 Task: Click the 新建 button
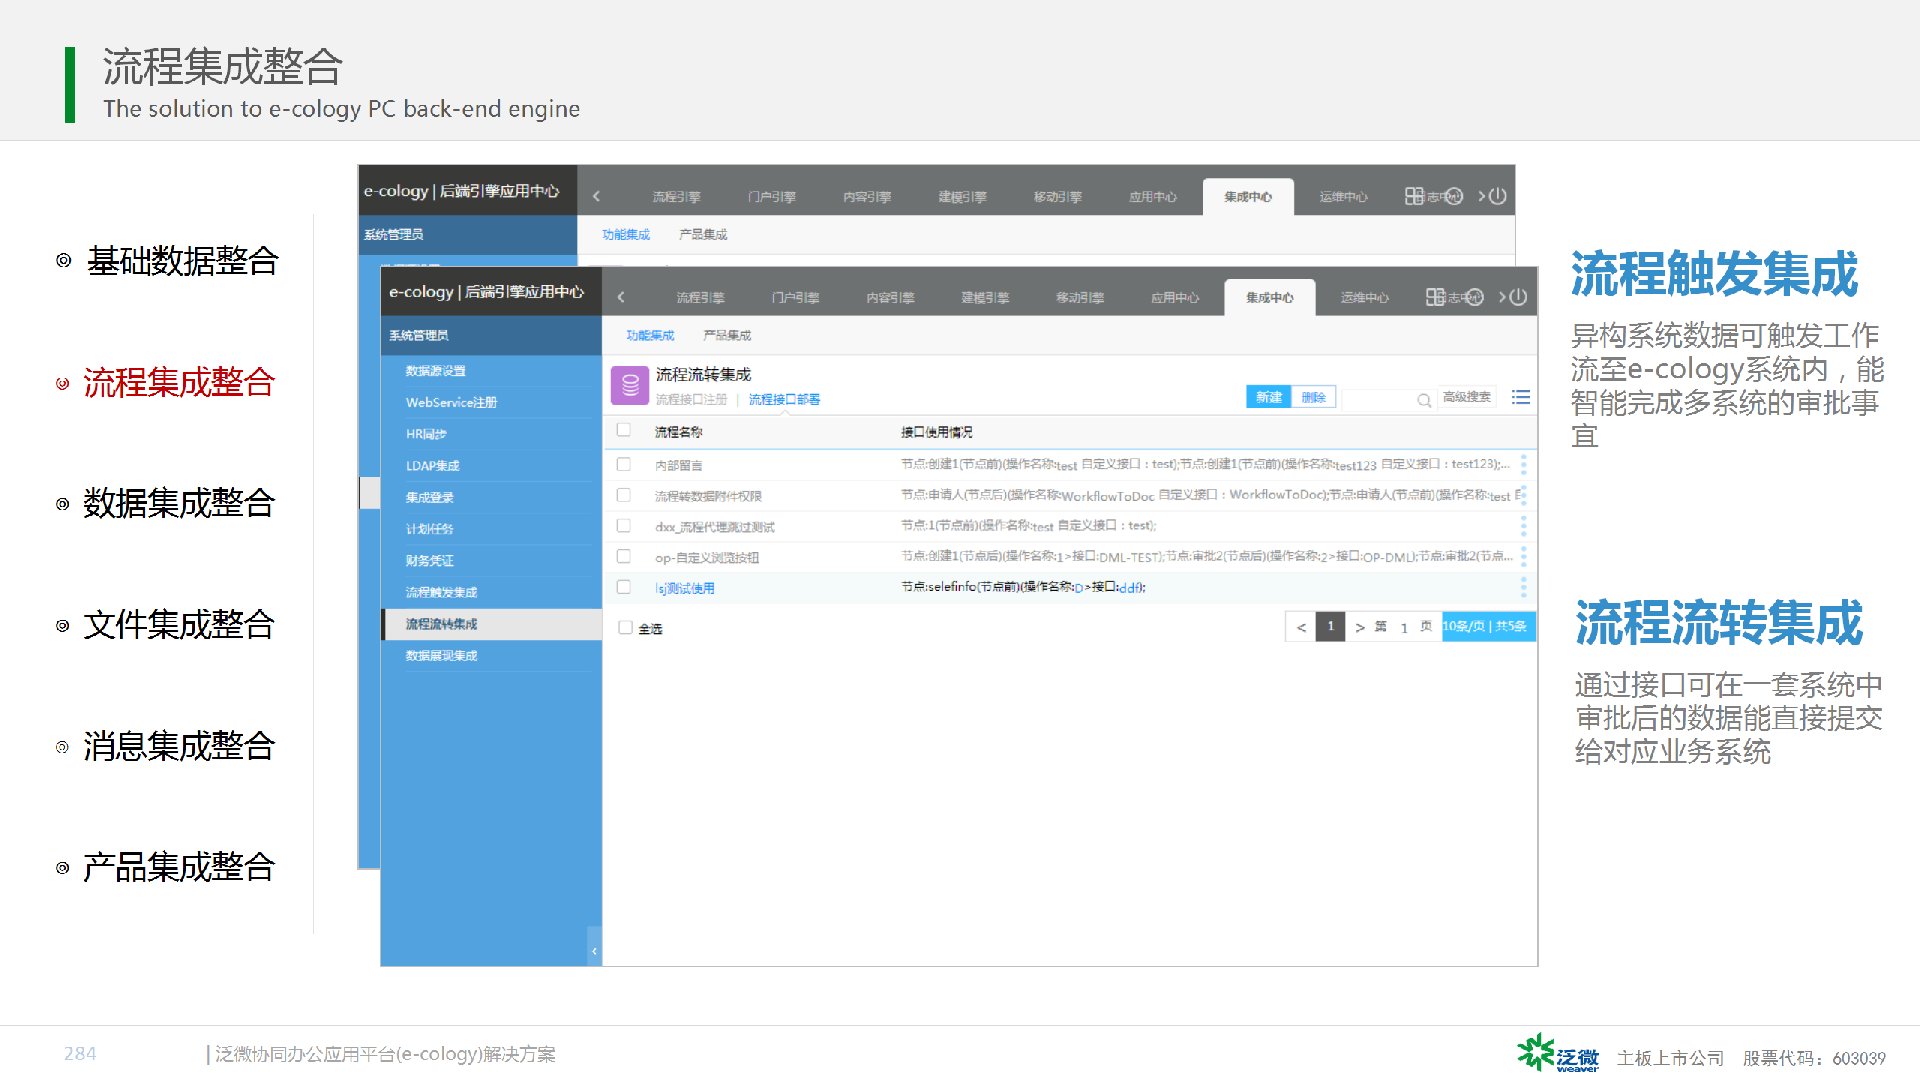click(1269, 397)
